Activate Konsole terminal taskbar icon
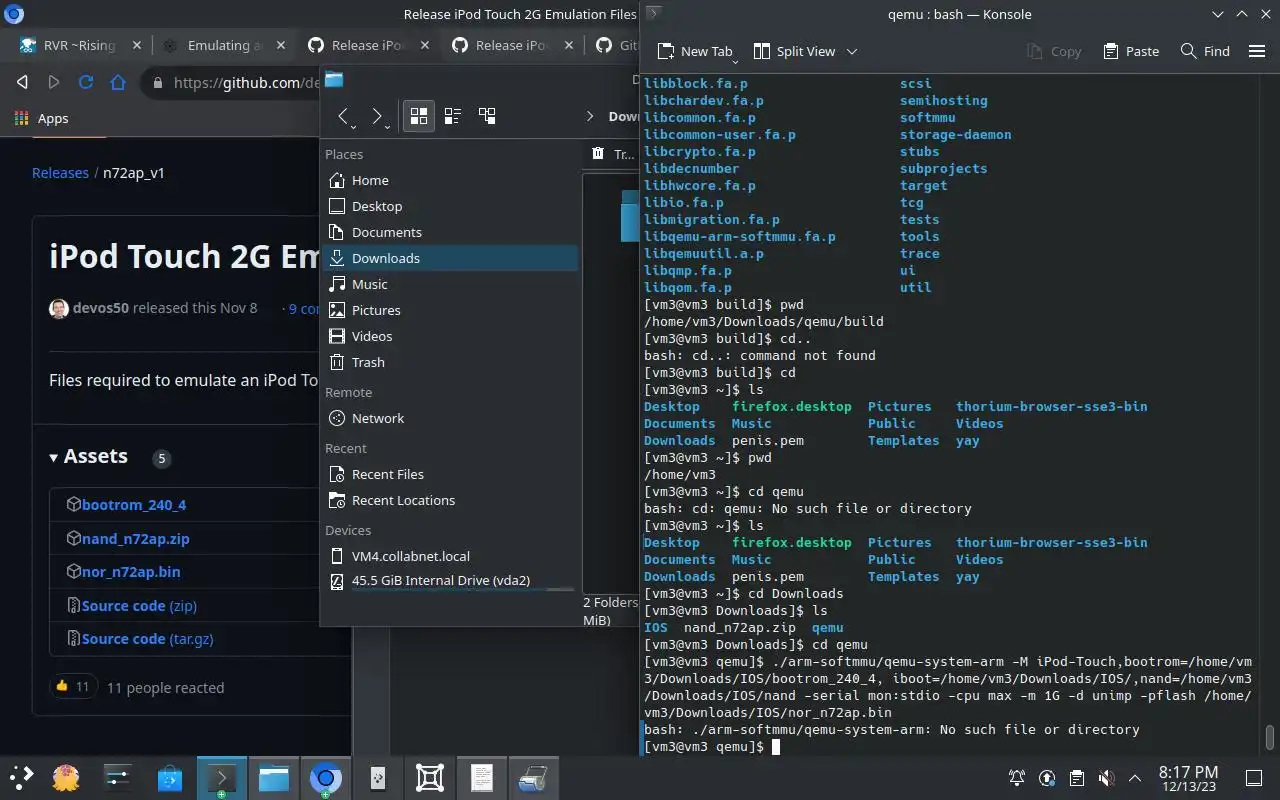Viewport: 1280px width, 800px height. (x=222, y=777)
